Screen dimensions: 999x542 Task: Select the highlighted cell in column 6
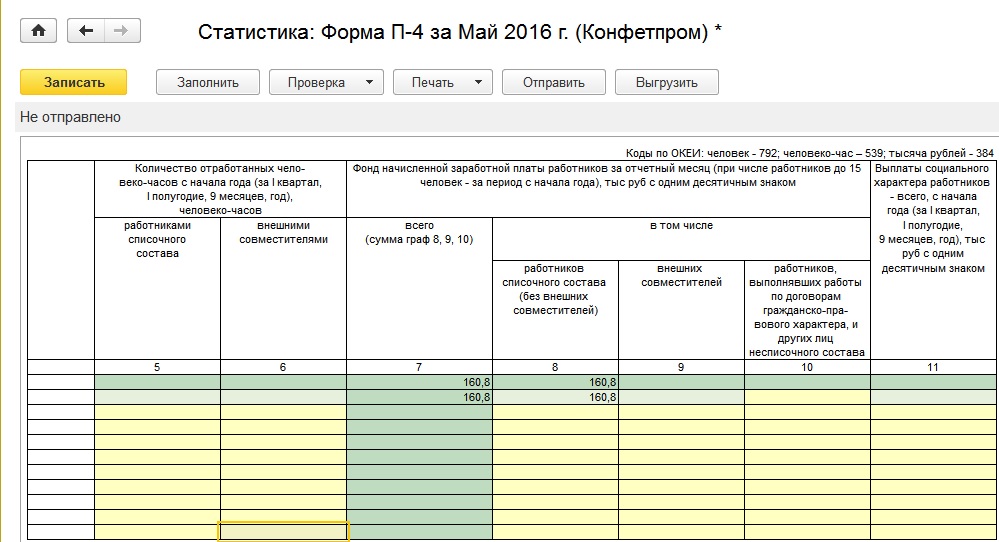[284, 531]
